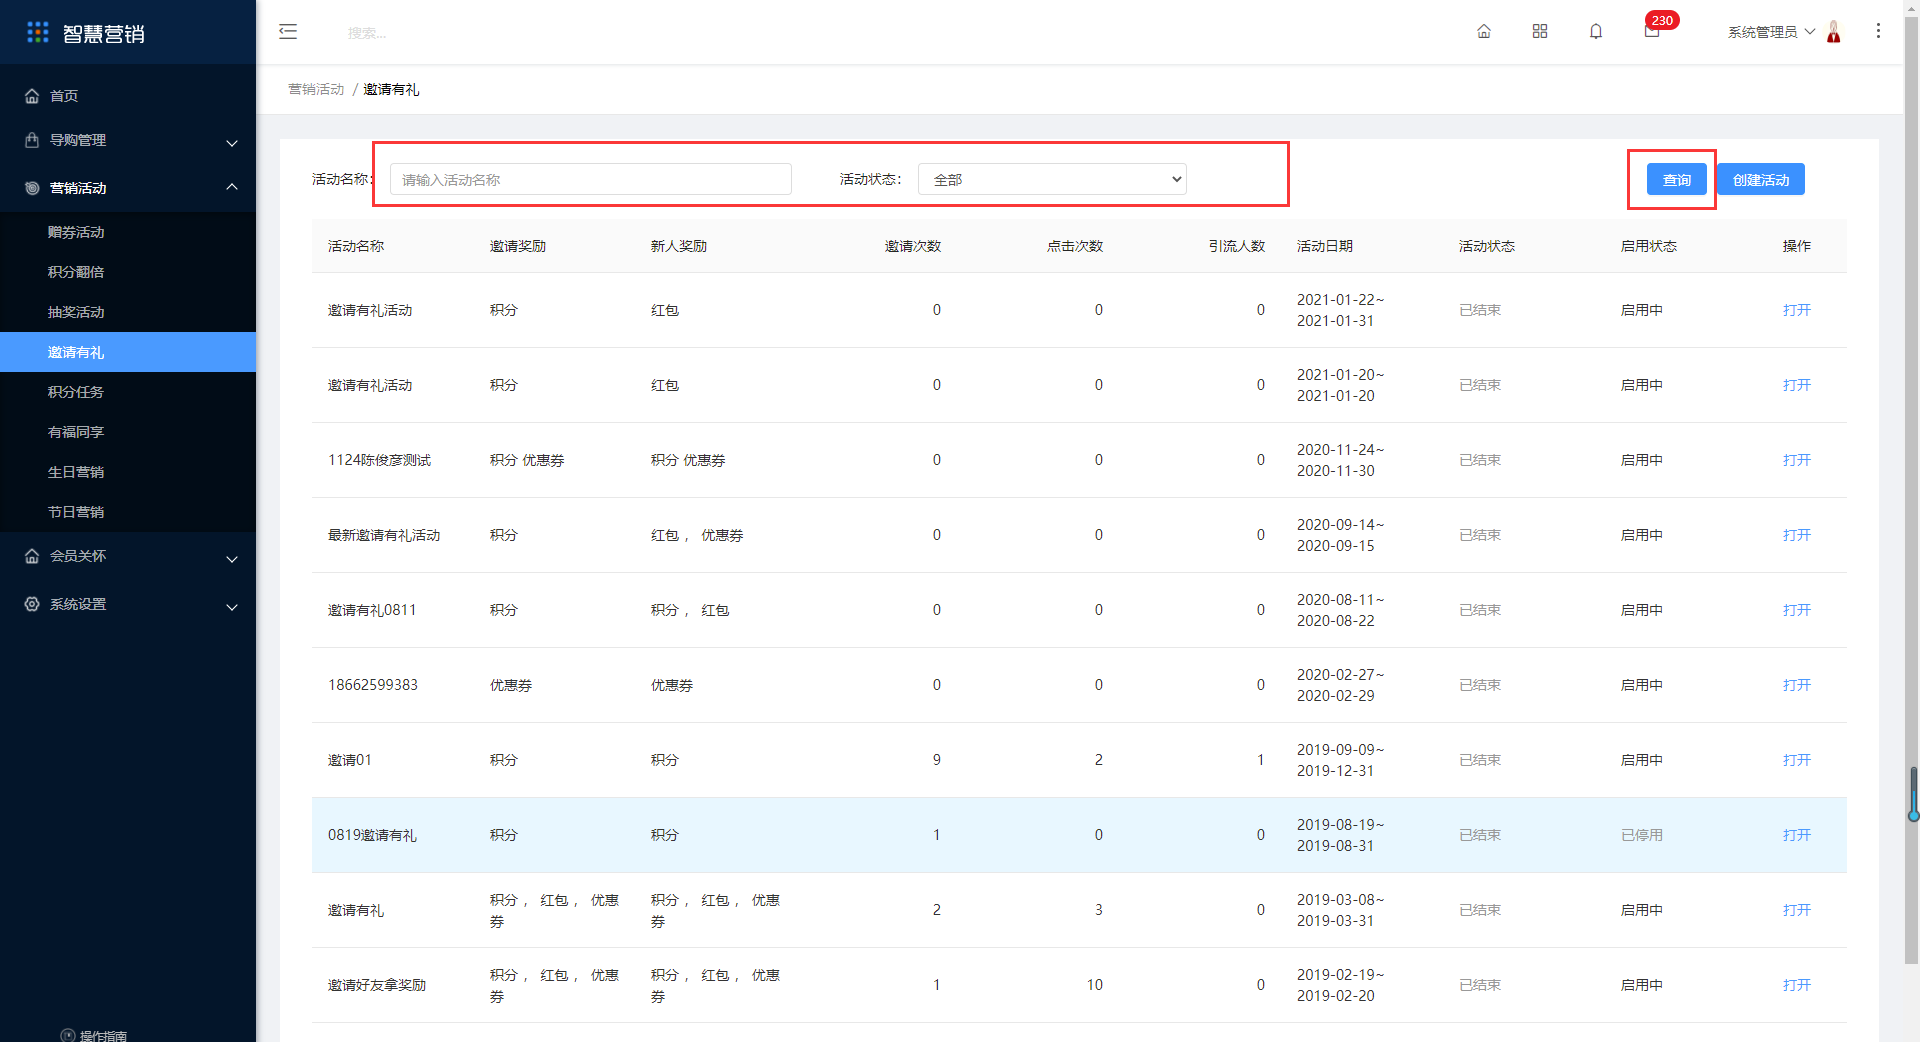The height and width of the screenshot is (1042, 1920).
Task: Click 营销活动 in the breadcrumb
Action: point(316,89)
